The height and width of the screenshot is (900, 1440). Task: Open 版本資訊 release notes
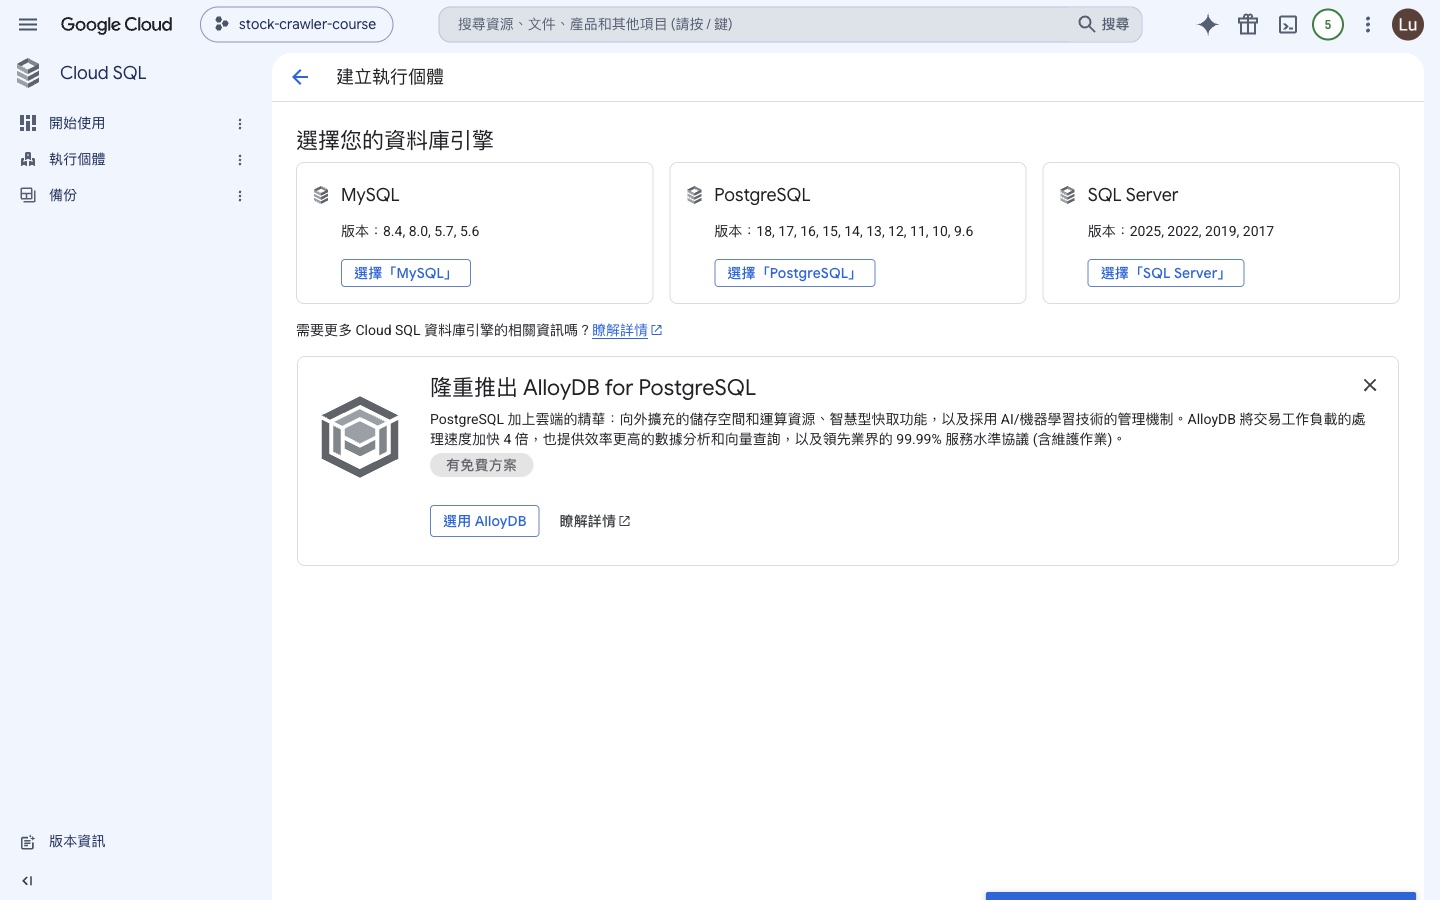[77, 841]
